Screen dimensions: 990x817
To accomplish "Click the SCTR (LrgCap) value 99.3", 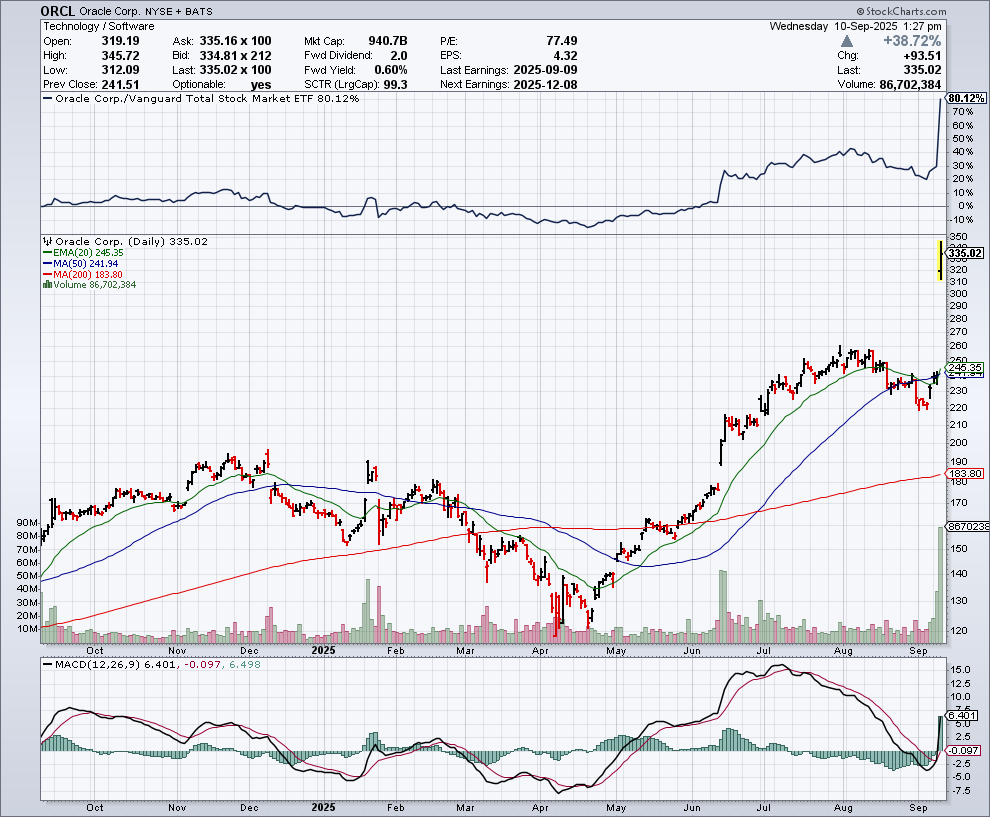I will (395, 85).
